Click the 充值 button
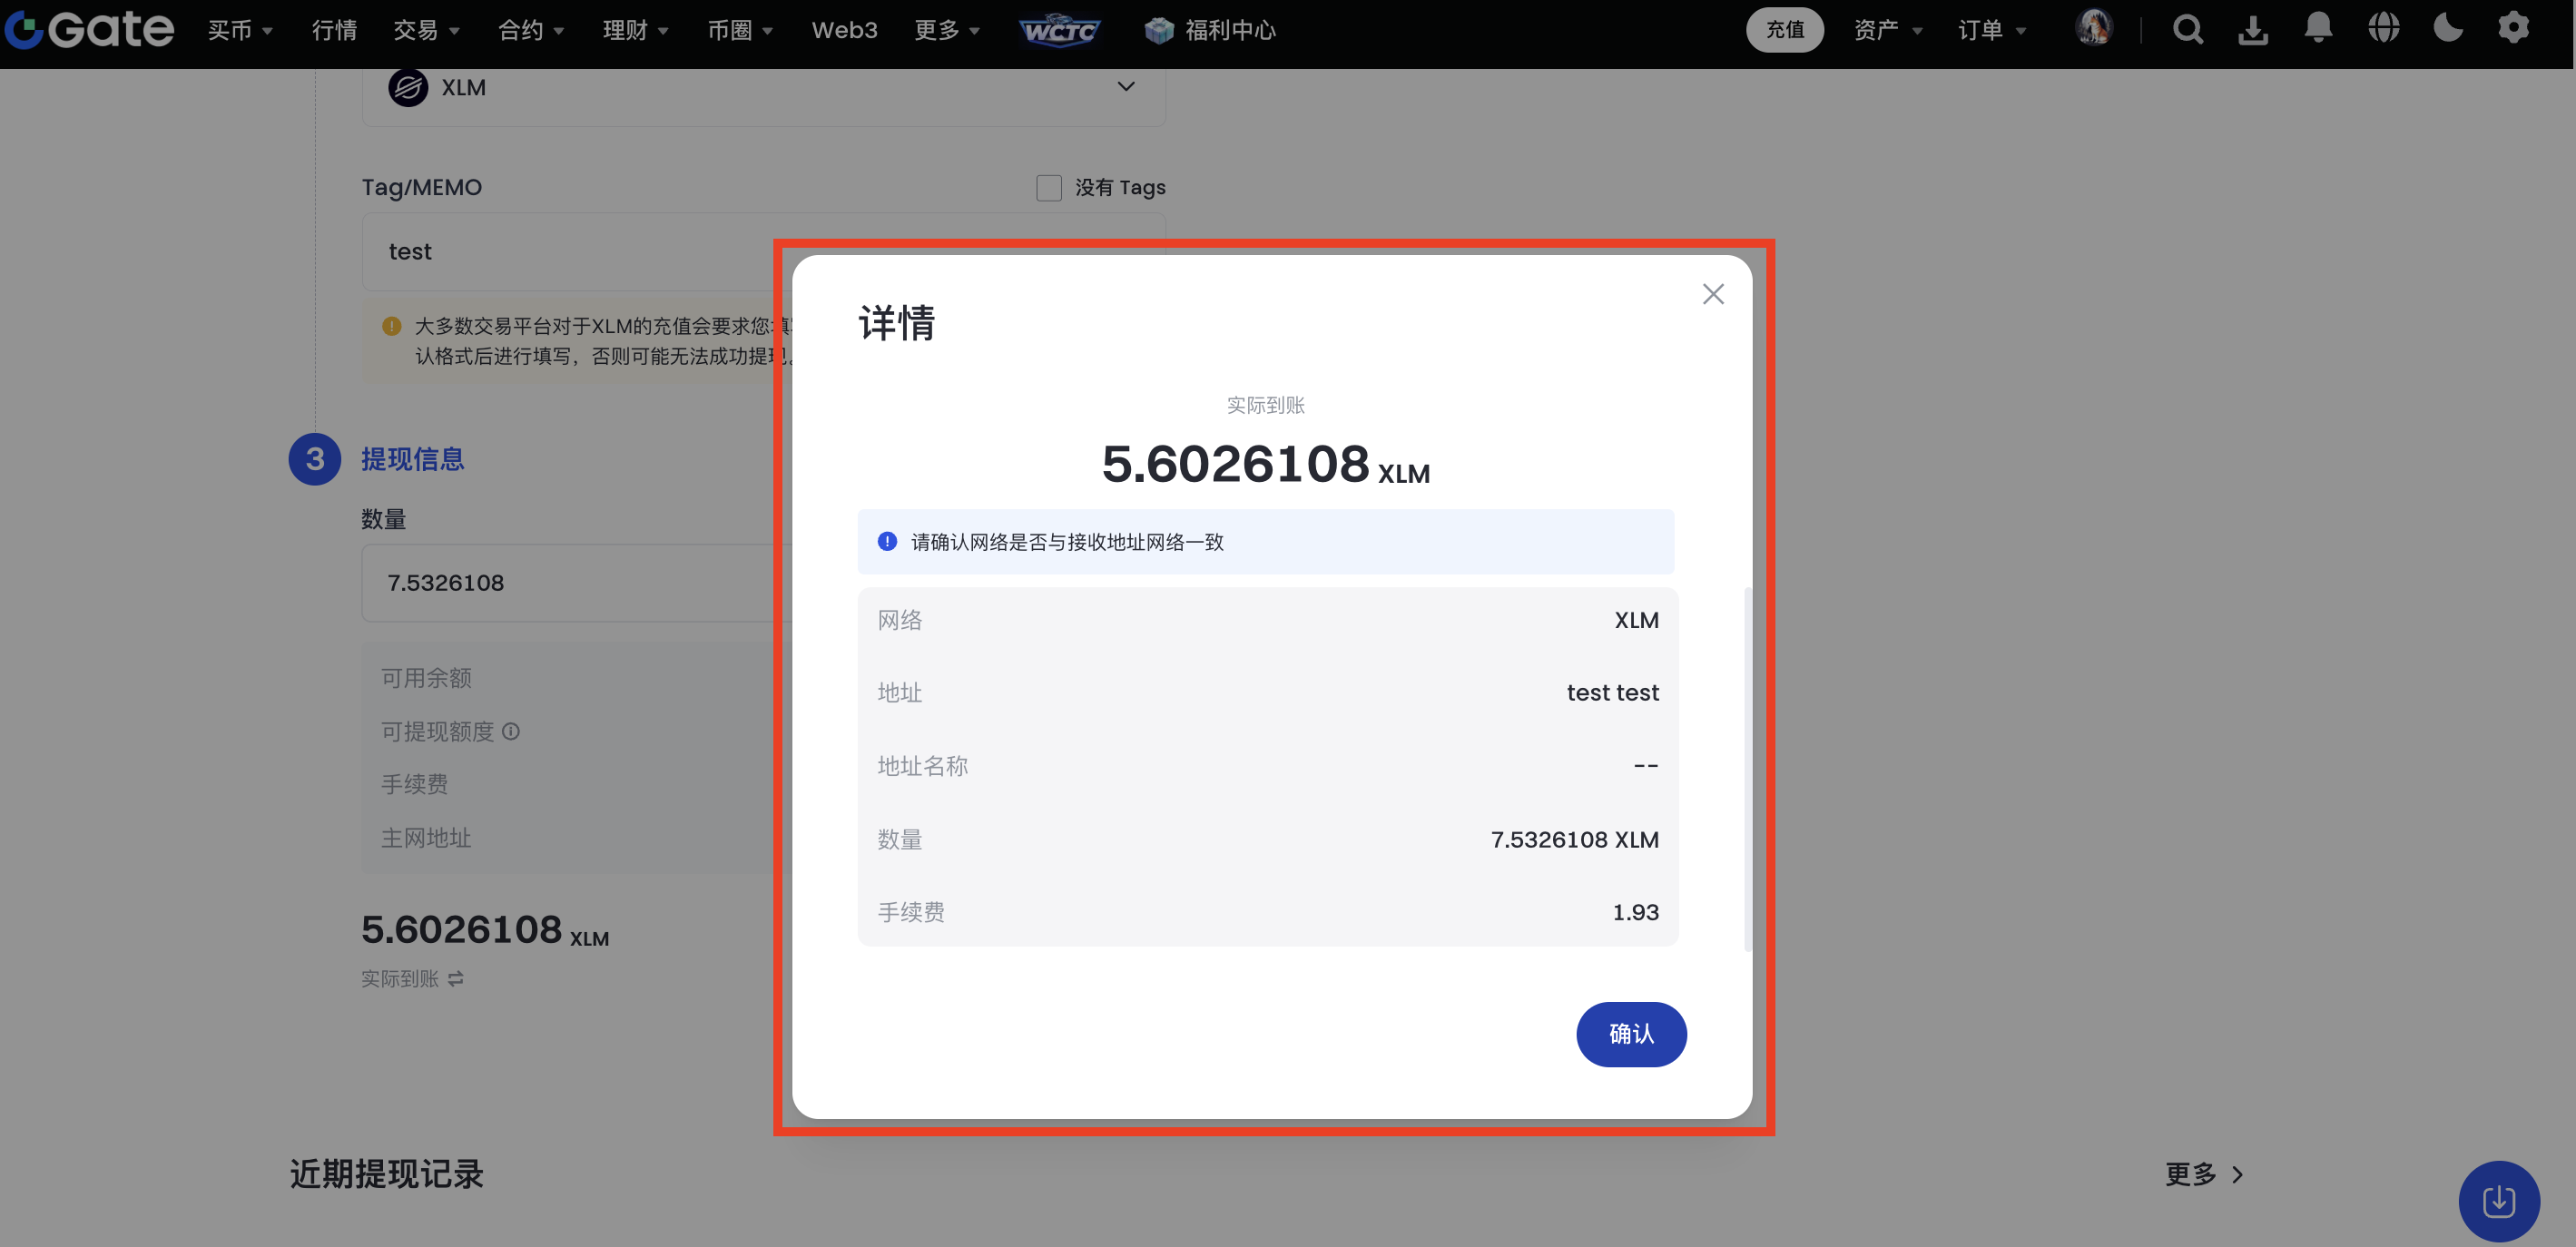This screenshot has width=2576, height=1247. 1784,30
